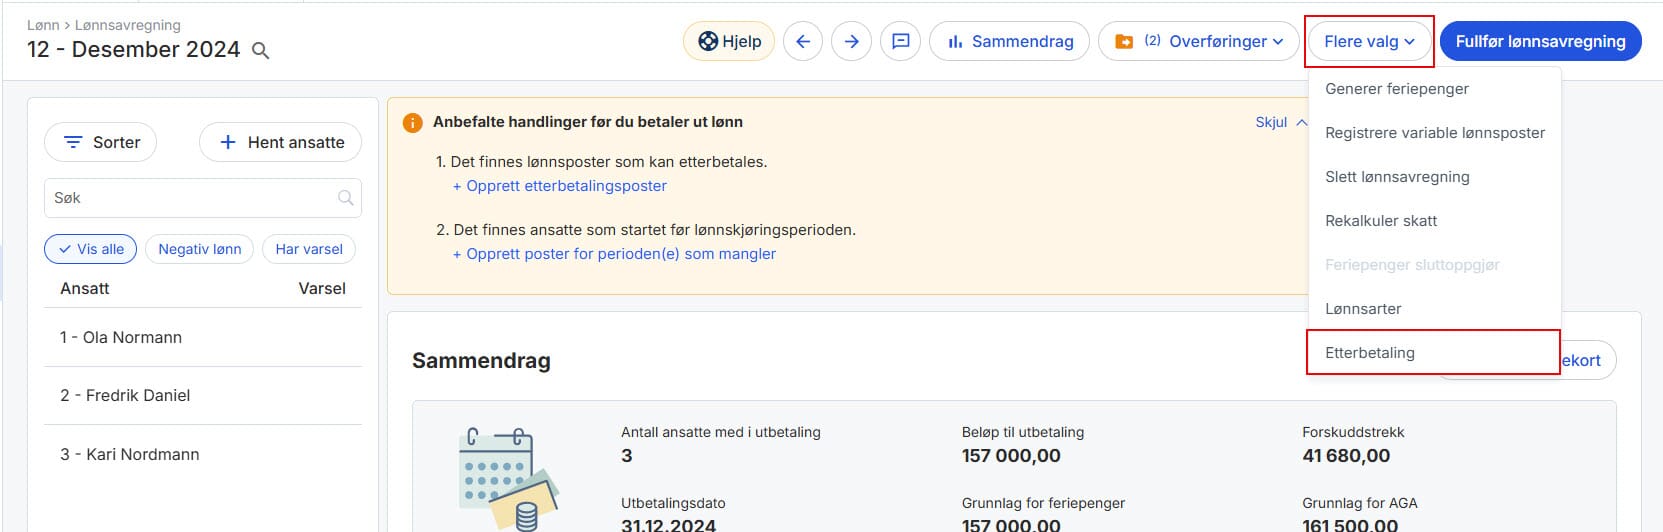The height and width of the screenshot is (532, 1663).
Task: Toggle the Negativ lønn filter
Action: click(199, 249)
